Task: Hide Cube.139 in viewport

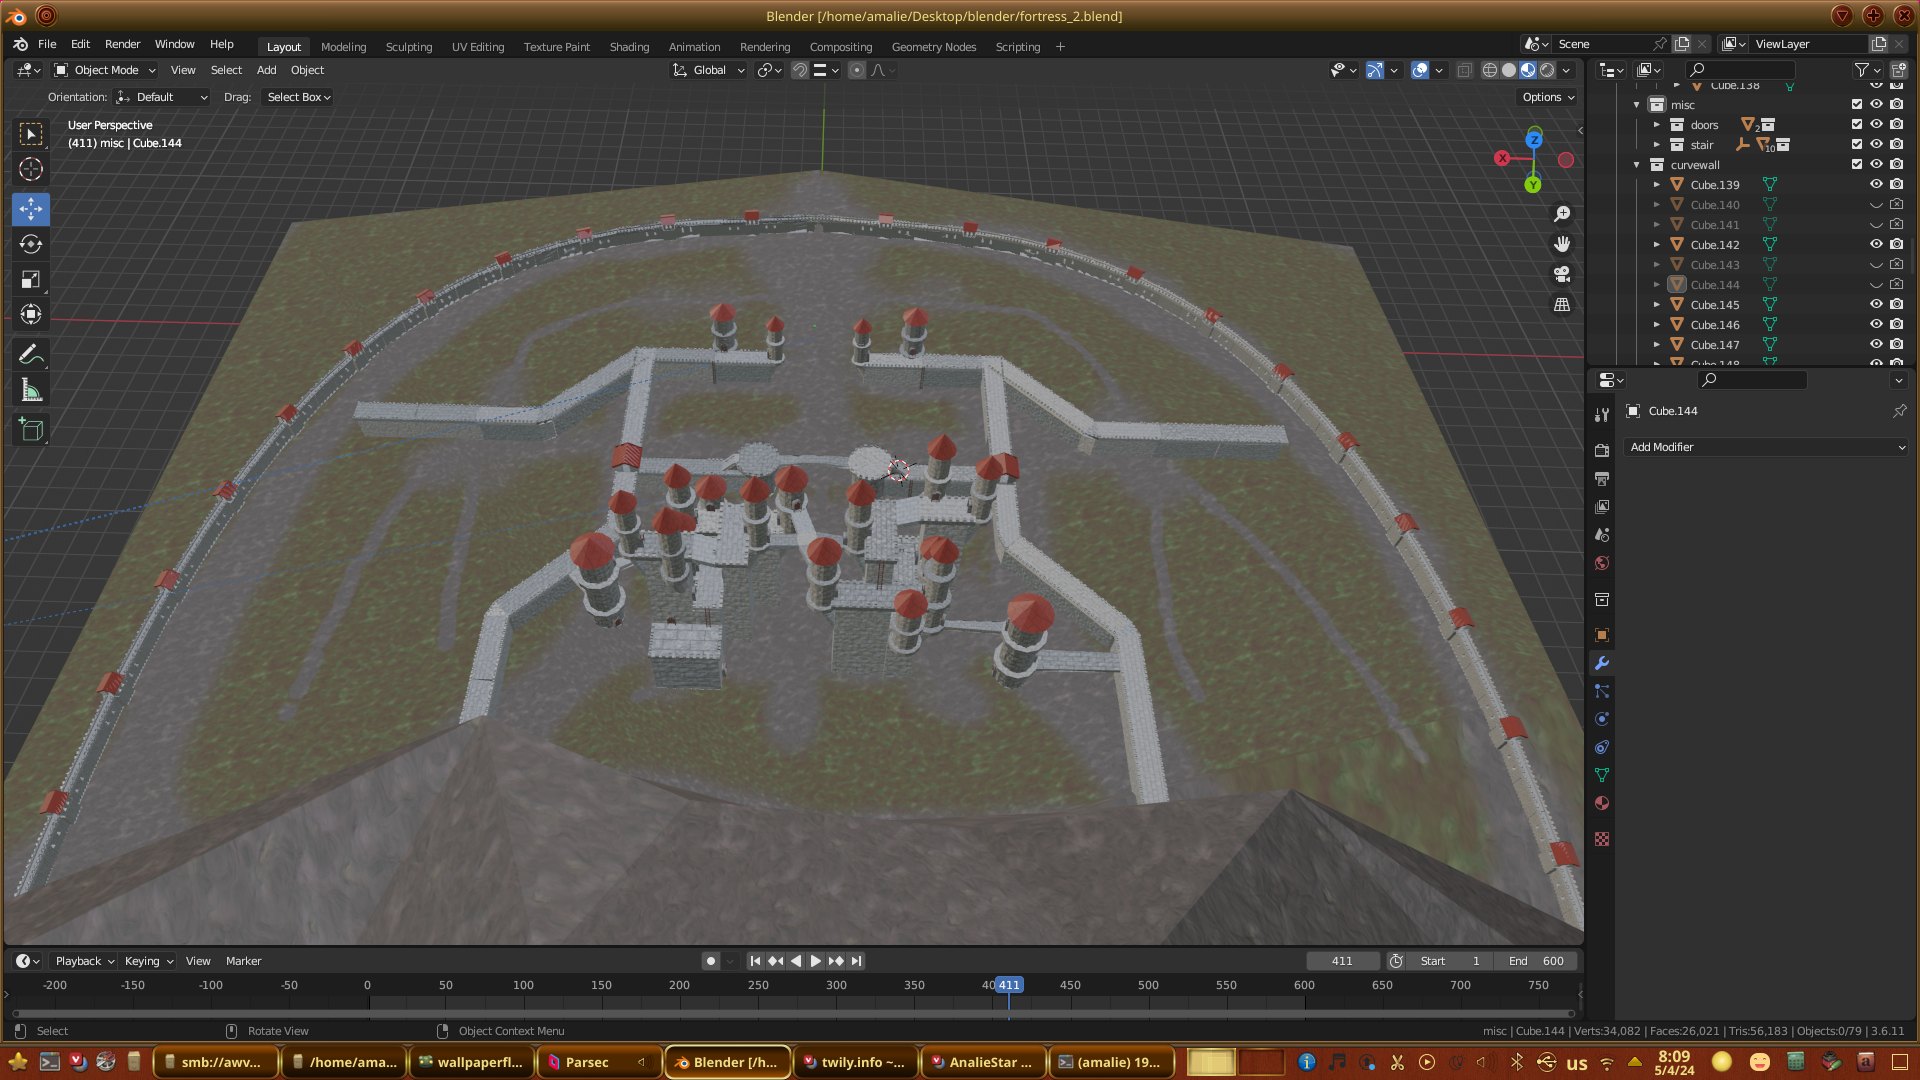Action: click(1876, 184)
